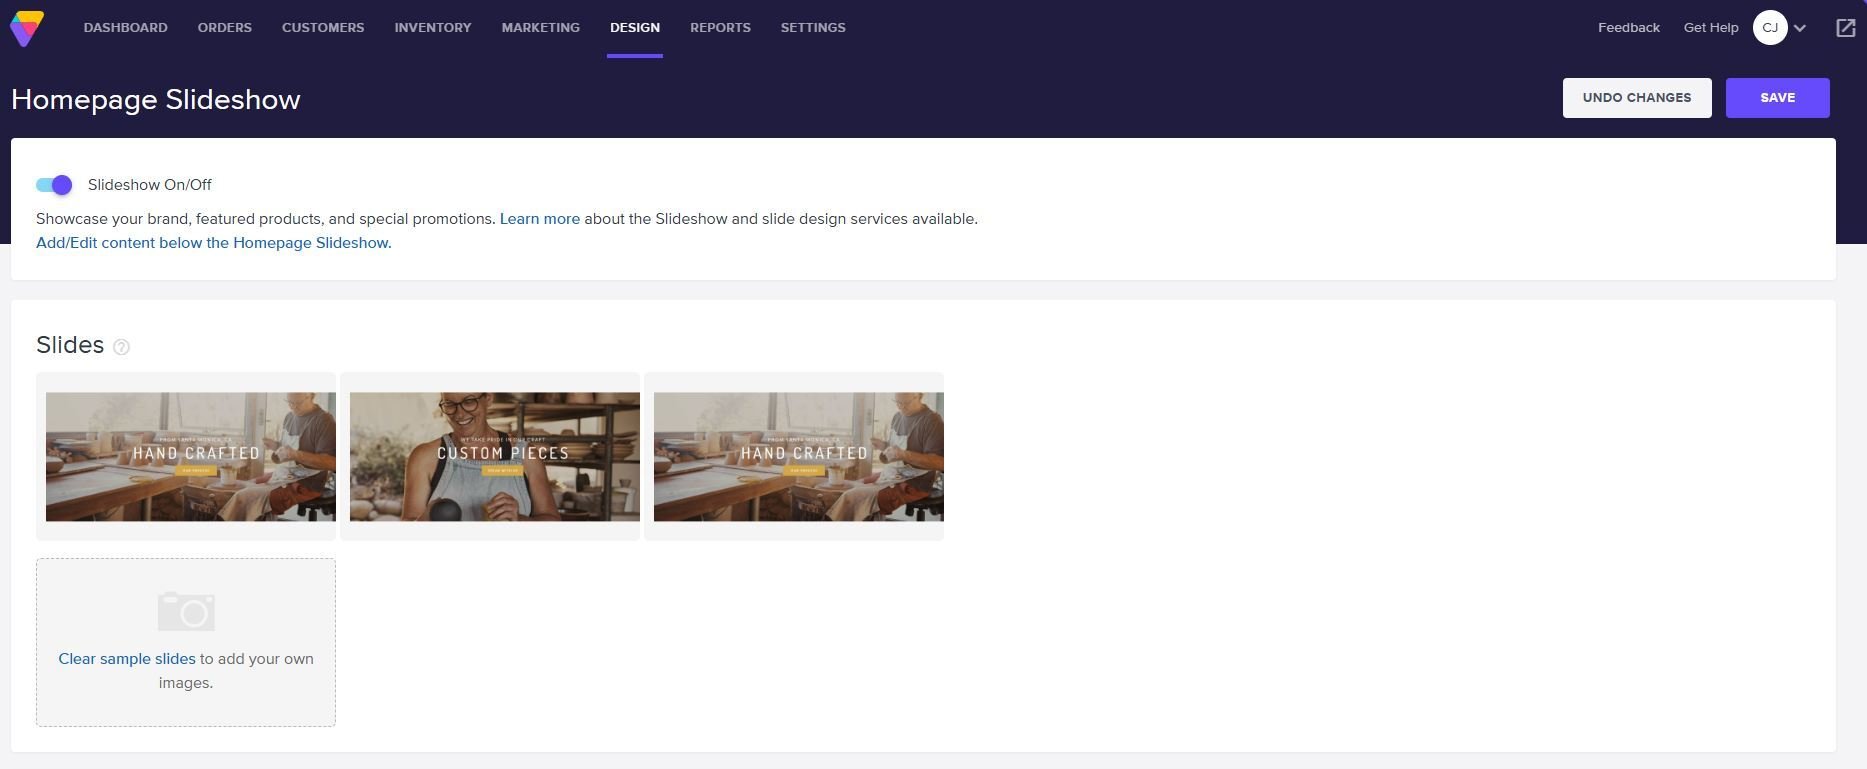The image size is (1867, 769).
Task: Click the Volusion logo icon
Action: pos(27,28)
